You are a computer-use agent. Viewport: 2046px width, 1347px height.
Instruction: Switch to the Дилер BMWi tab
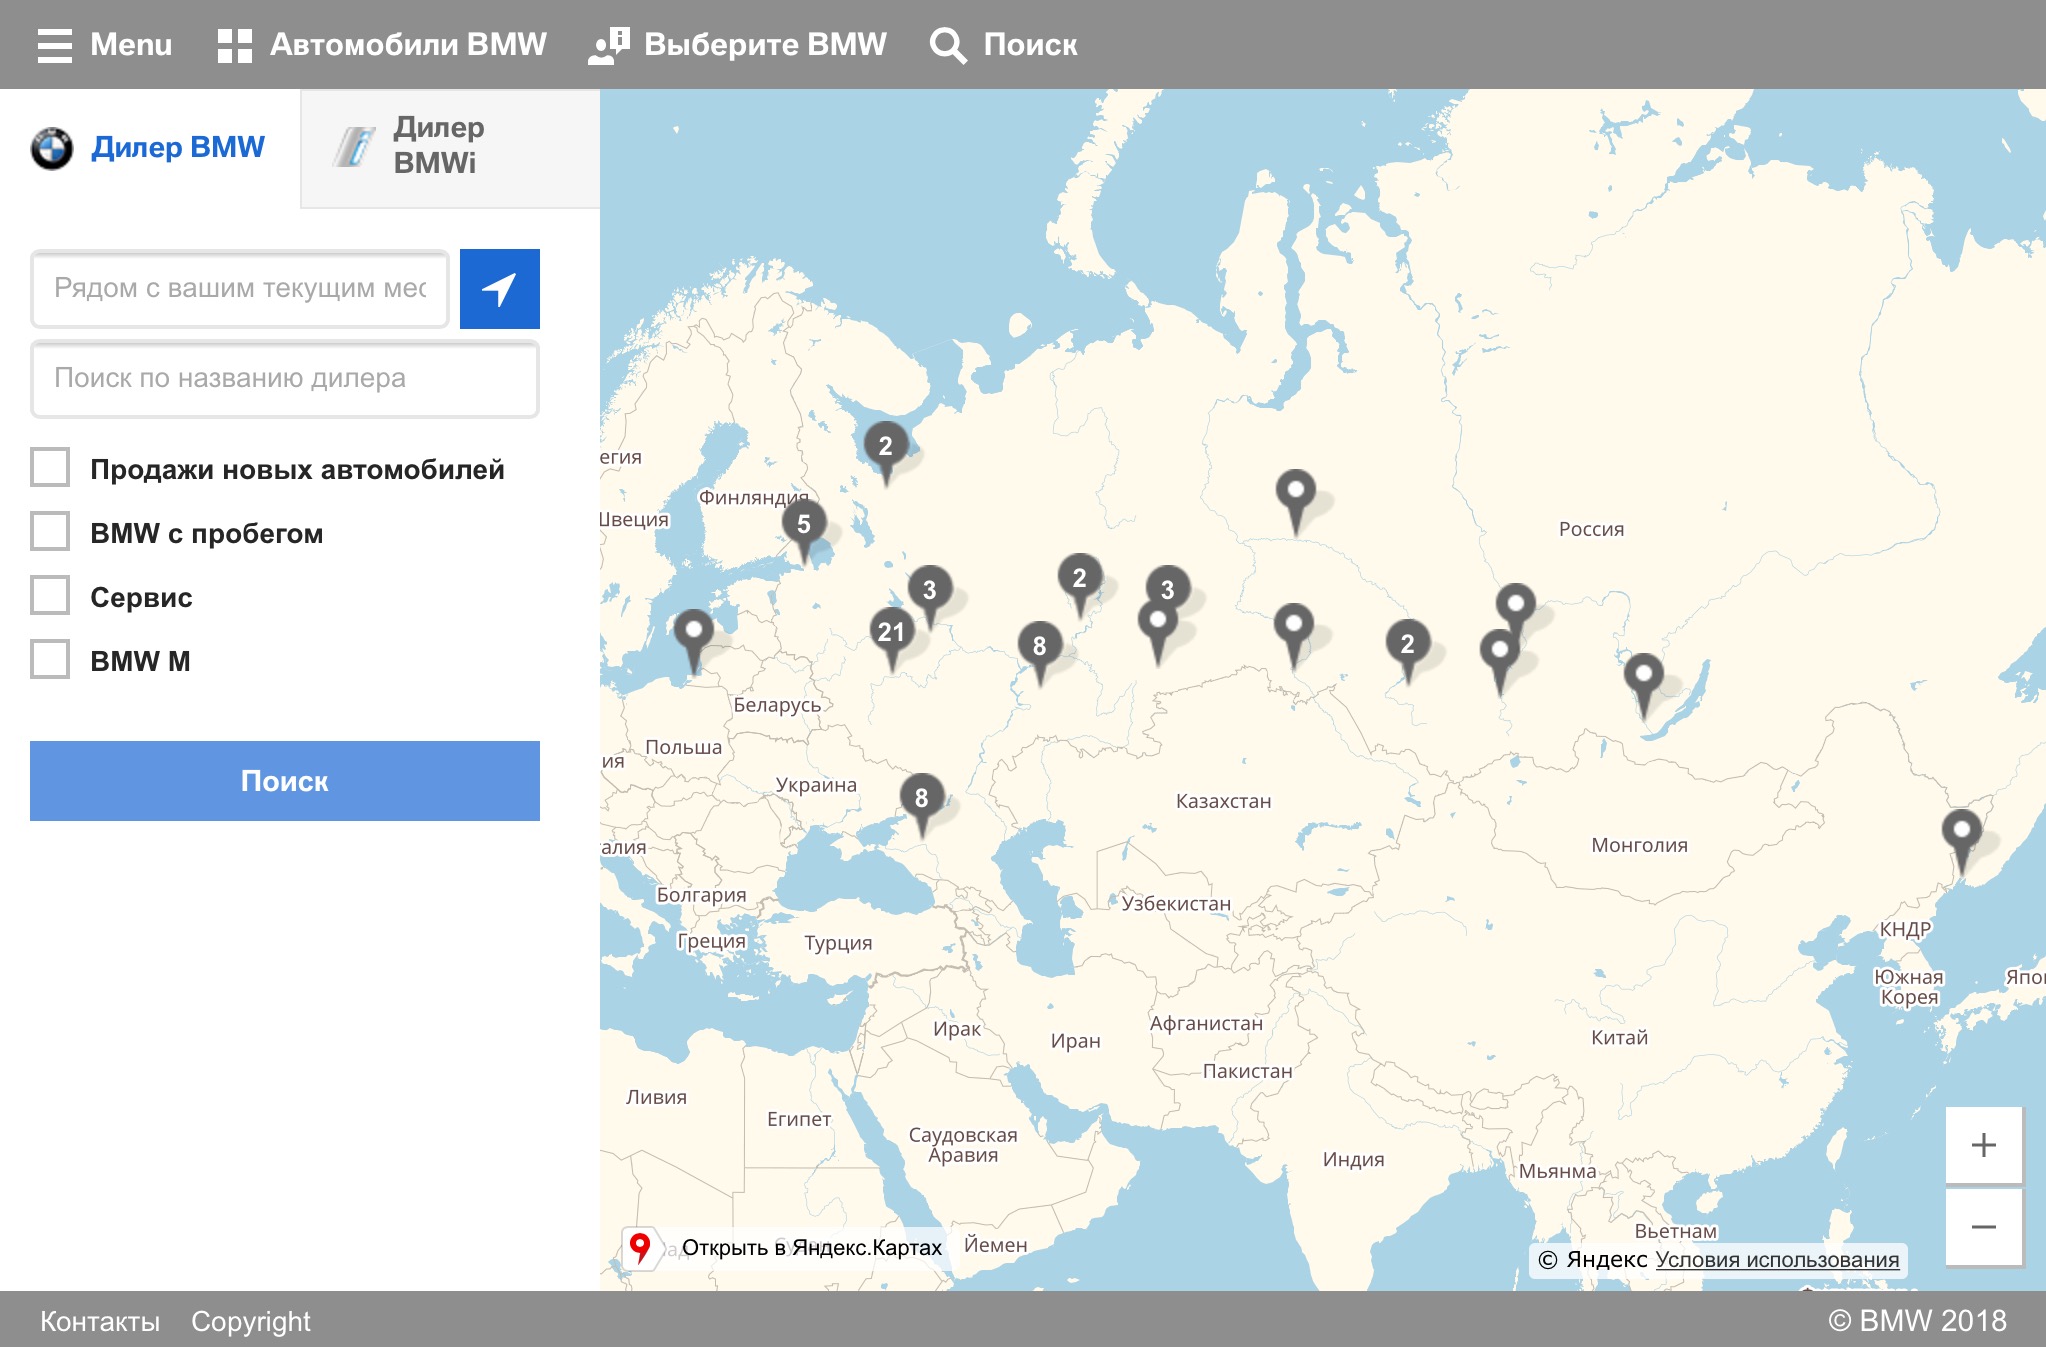(450, 148)
